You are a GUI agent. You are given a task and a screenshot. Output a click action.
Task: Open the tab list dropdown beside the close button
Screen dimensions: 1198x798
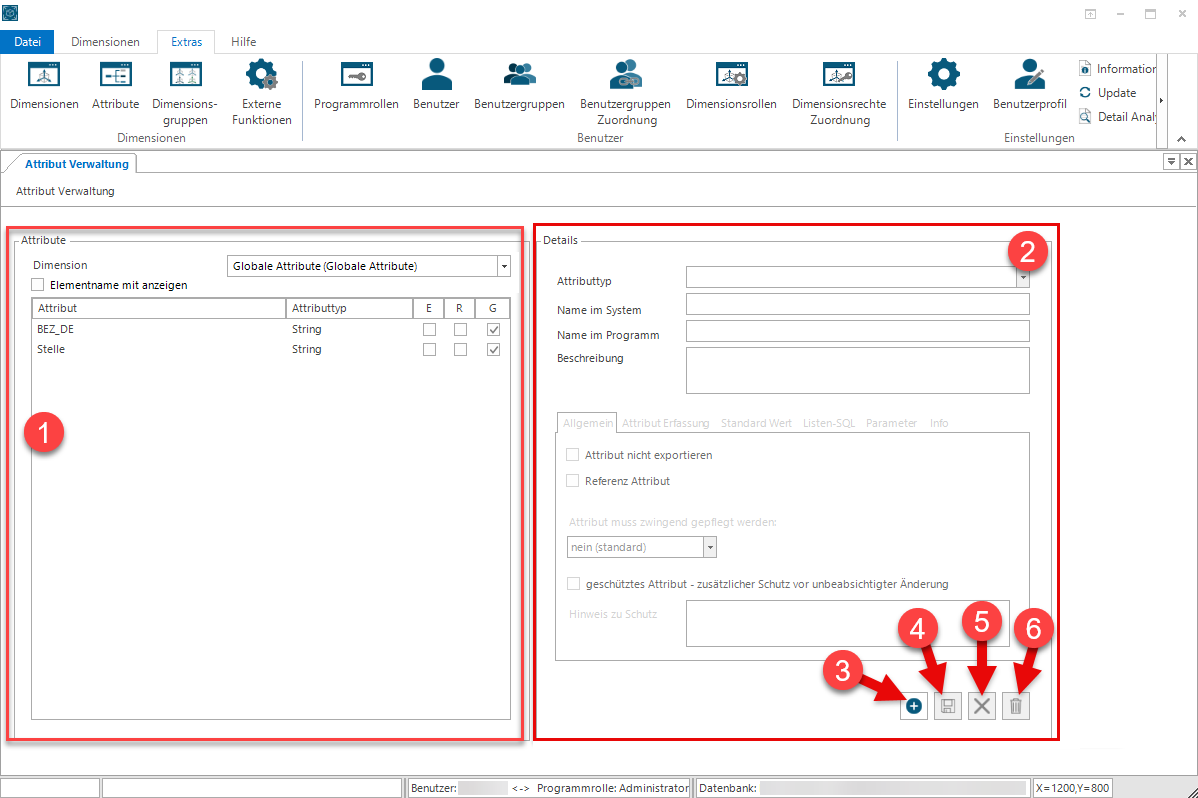click(x=1170, y=161)
